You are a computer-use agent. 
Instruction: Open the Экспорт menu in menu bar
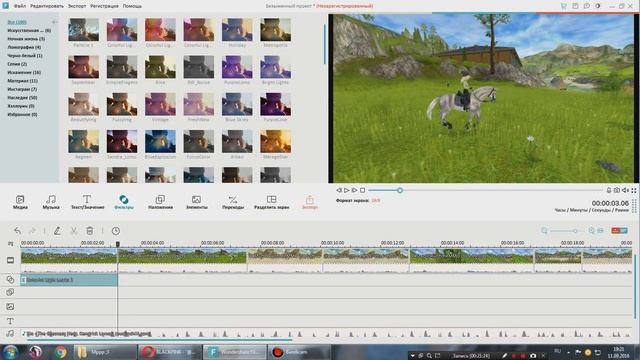tap(77, 6)
